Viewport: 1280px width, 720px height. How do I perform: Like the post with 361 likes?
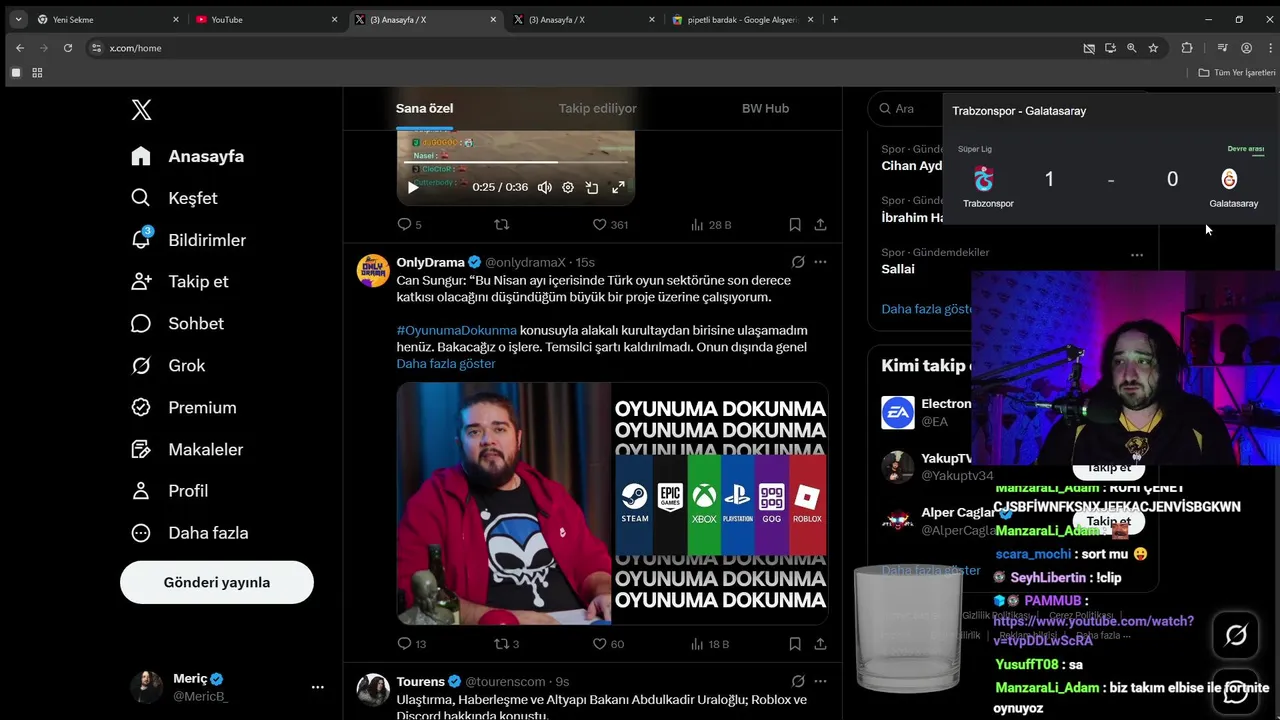[x=610, y=225]
